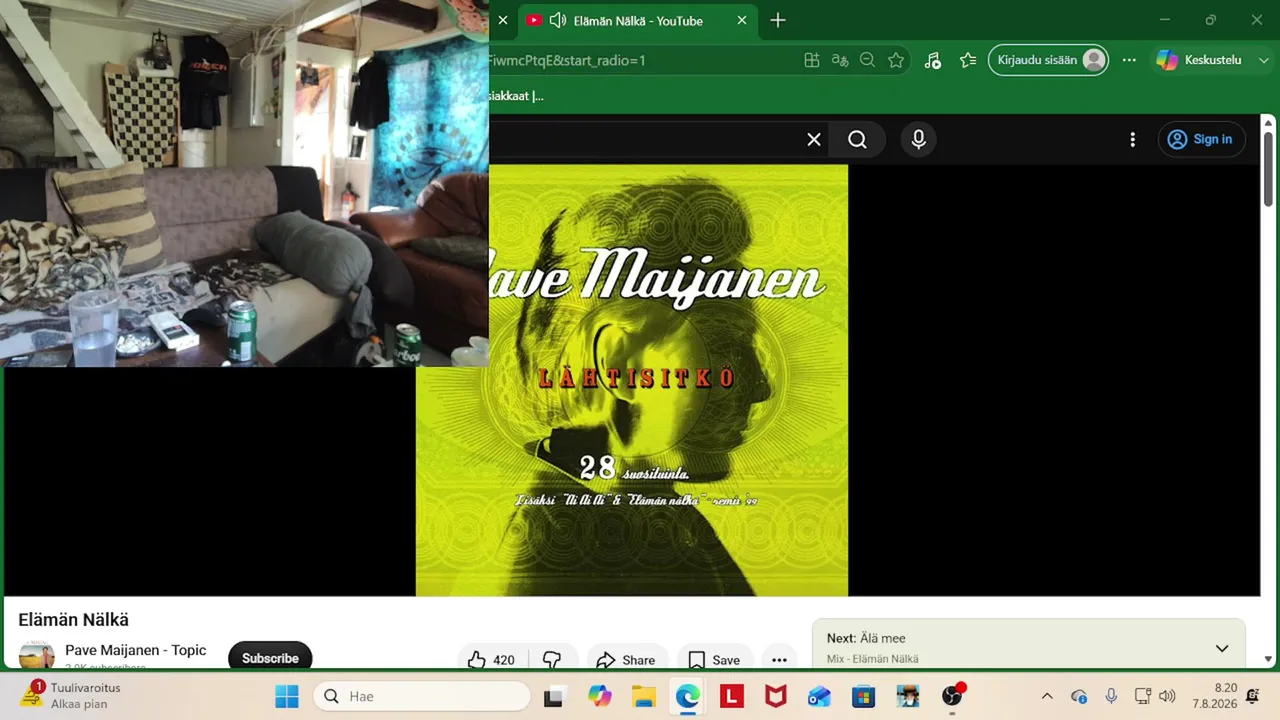Viewport: 1280px width, 720px height.
Task: Click the zoom out magnifier in address bar
Action: (868, 60)
